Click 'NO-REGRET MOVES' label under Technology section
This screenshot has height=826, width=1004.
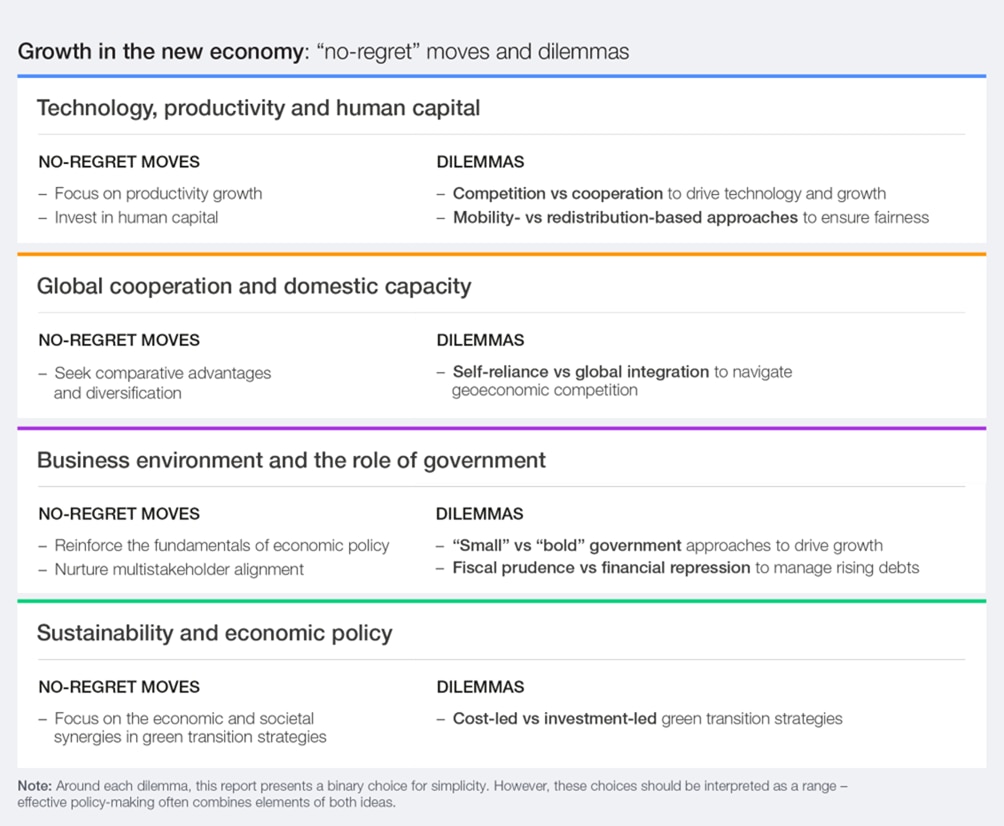[119, 162]
